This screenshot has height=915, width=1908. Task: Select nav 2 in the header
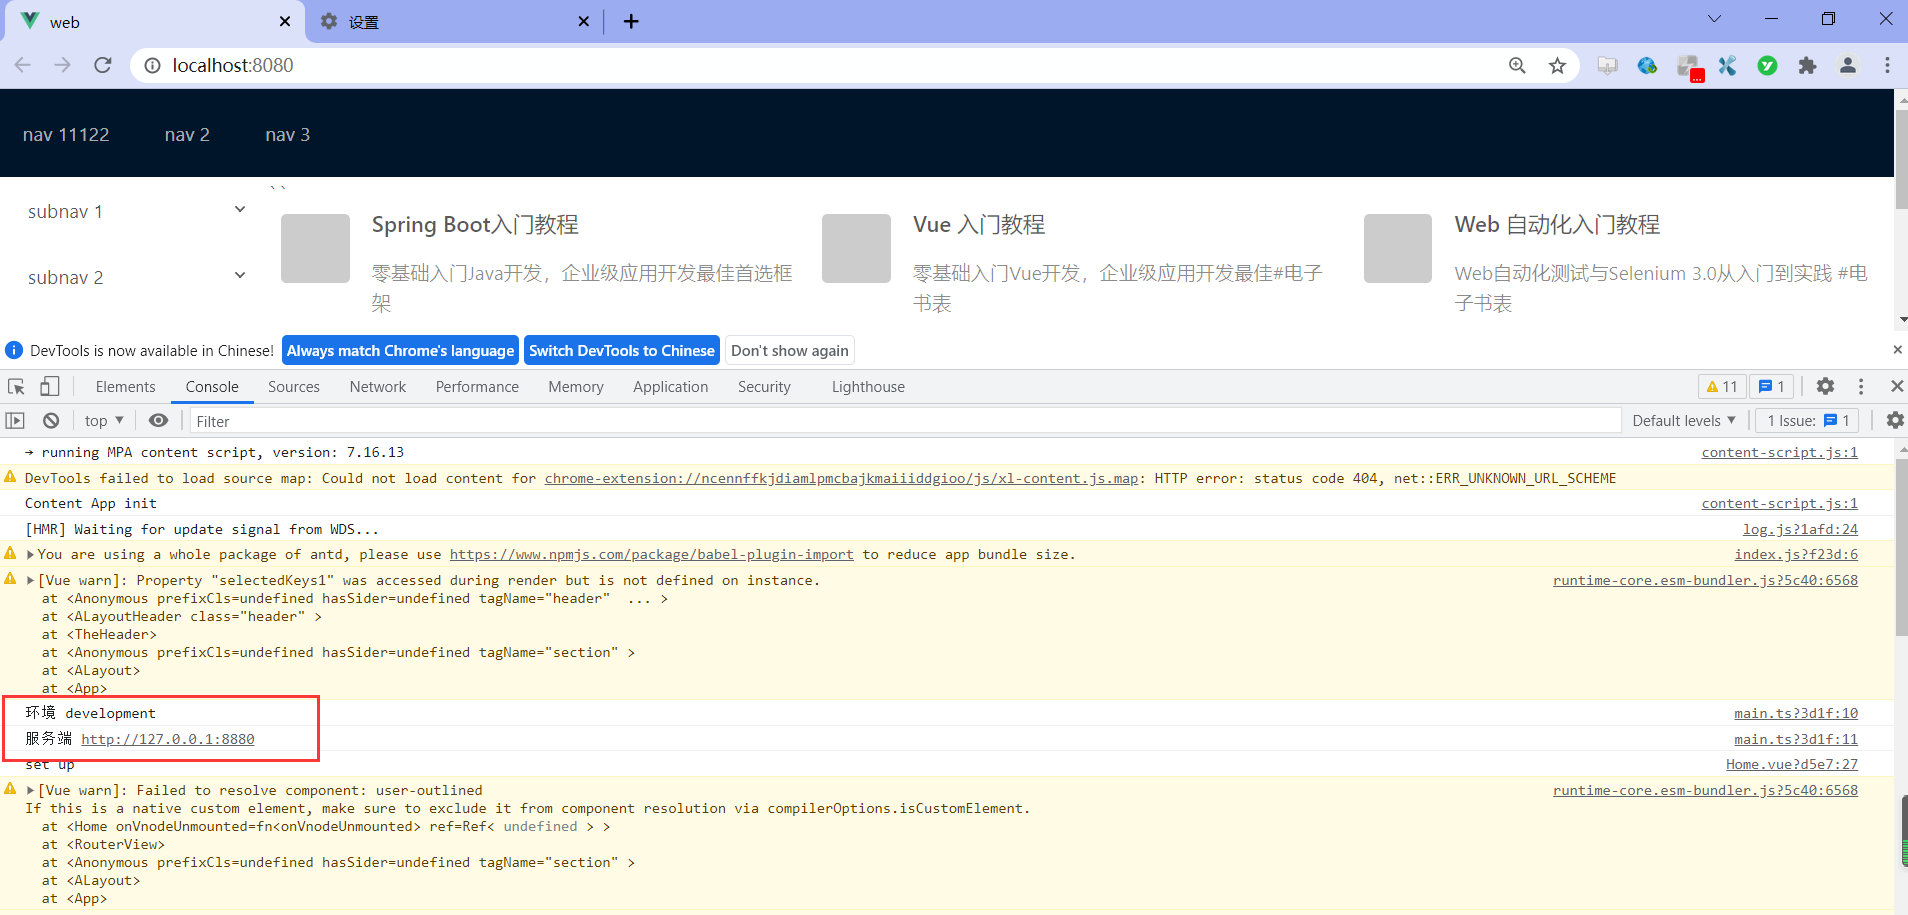pyautogui.click(x=187, y=134)
